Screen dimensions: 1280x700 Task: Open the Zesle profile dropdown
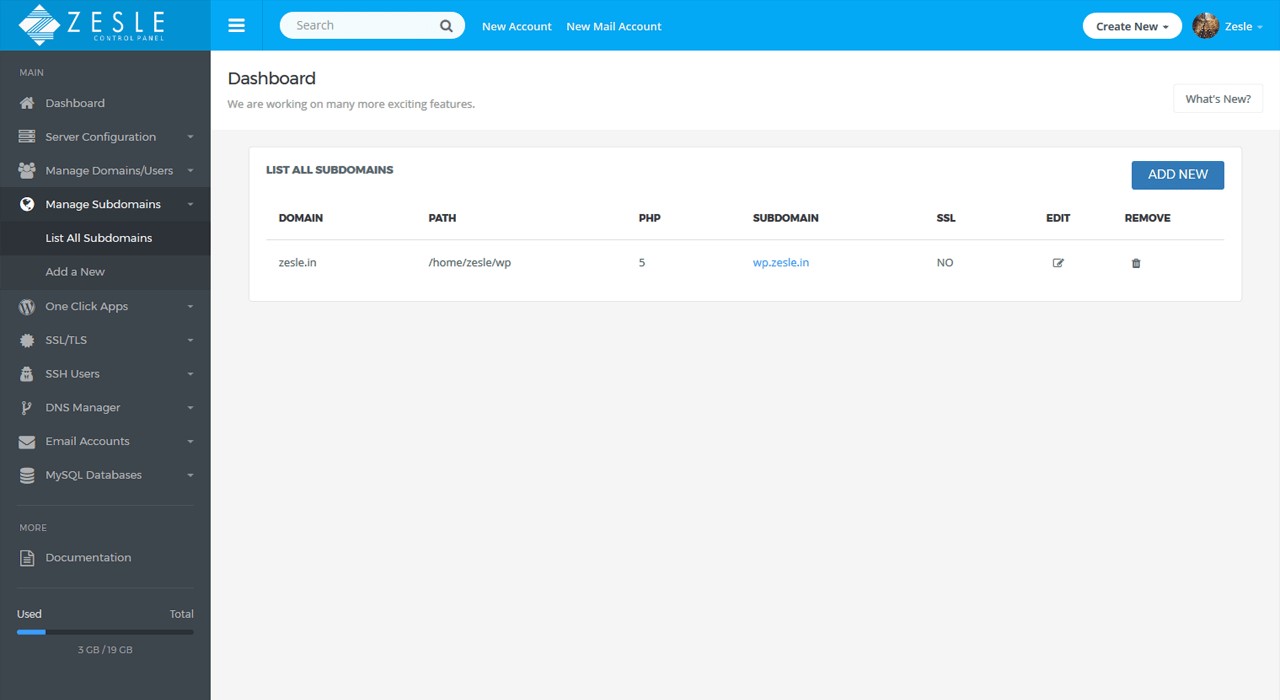(1228, 26)
